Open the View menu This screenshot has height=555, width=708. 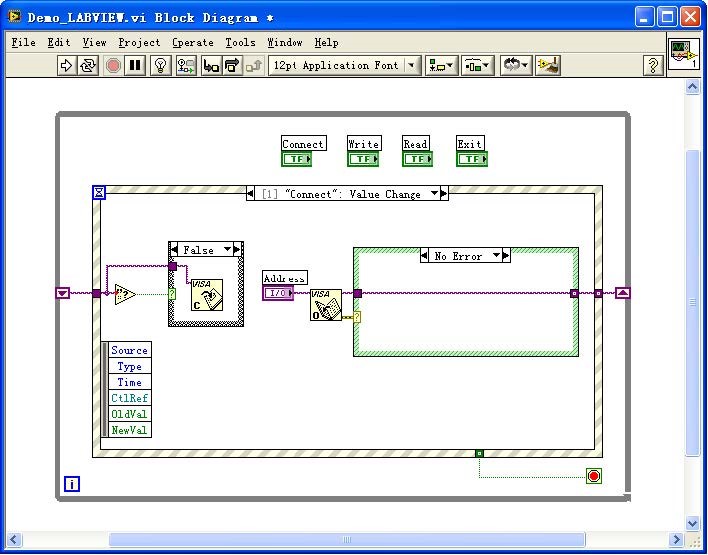pyautogui.click(x=94, y=42)
